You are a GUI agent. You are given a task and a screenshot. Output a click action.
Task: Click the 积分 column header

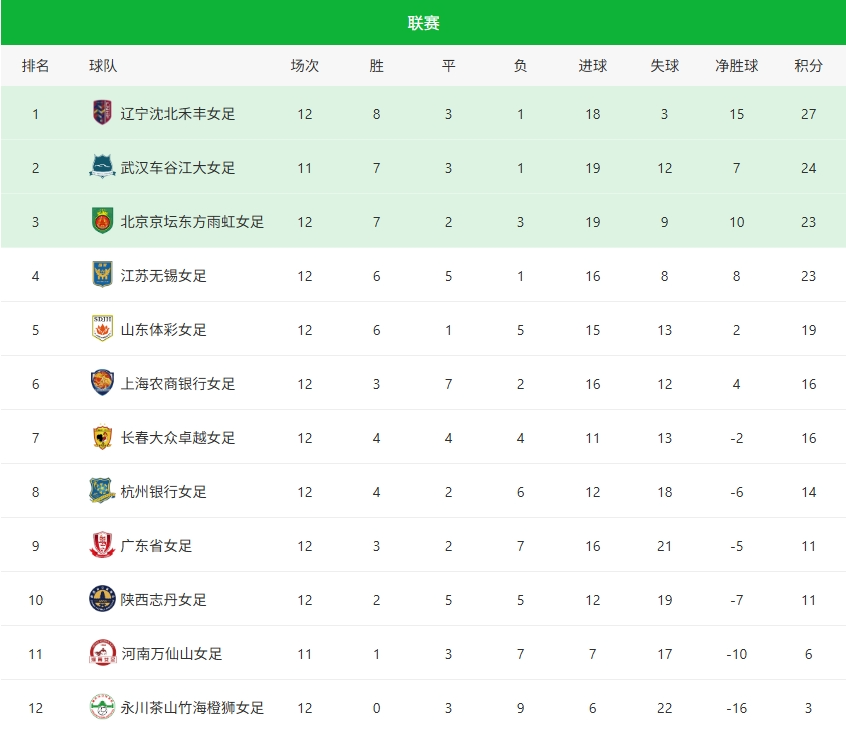coord(808,66)
